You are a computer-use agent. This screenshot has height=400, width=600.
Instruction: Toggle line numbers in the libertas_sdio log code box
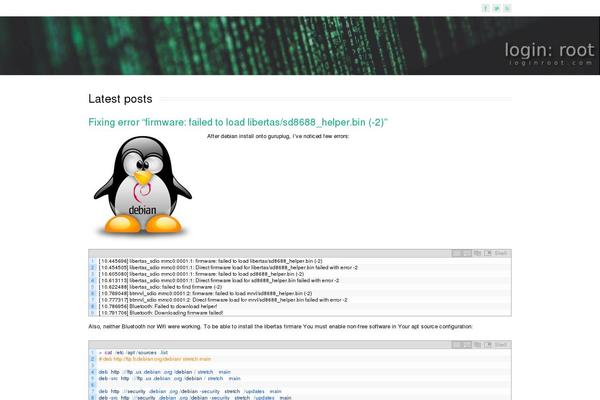457,253
